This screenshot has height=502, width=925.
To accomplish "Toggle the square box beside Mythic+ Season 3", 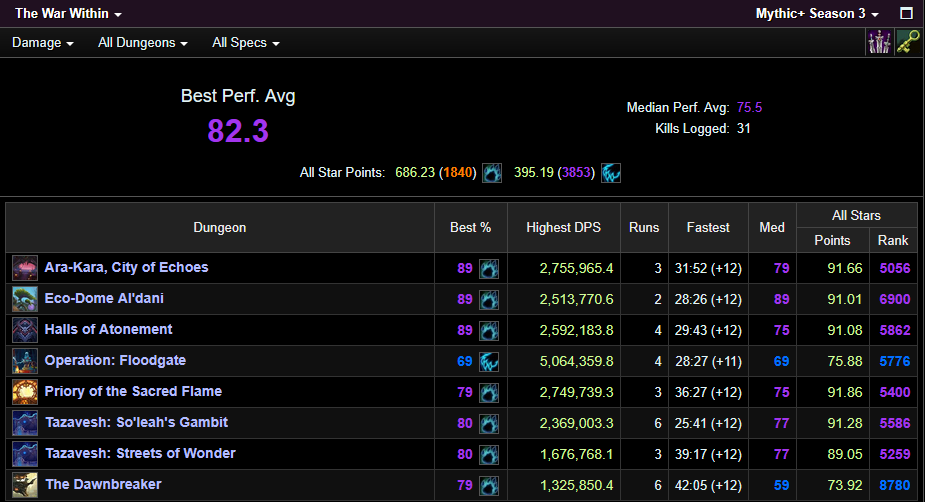I will coord(906,14).
